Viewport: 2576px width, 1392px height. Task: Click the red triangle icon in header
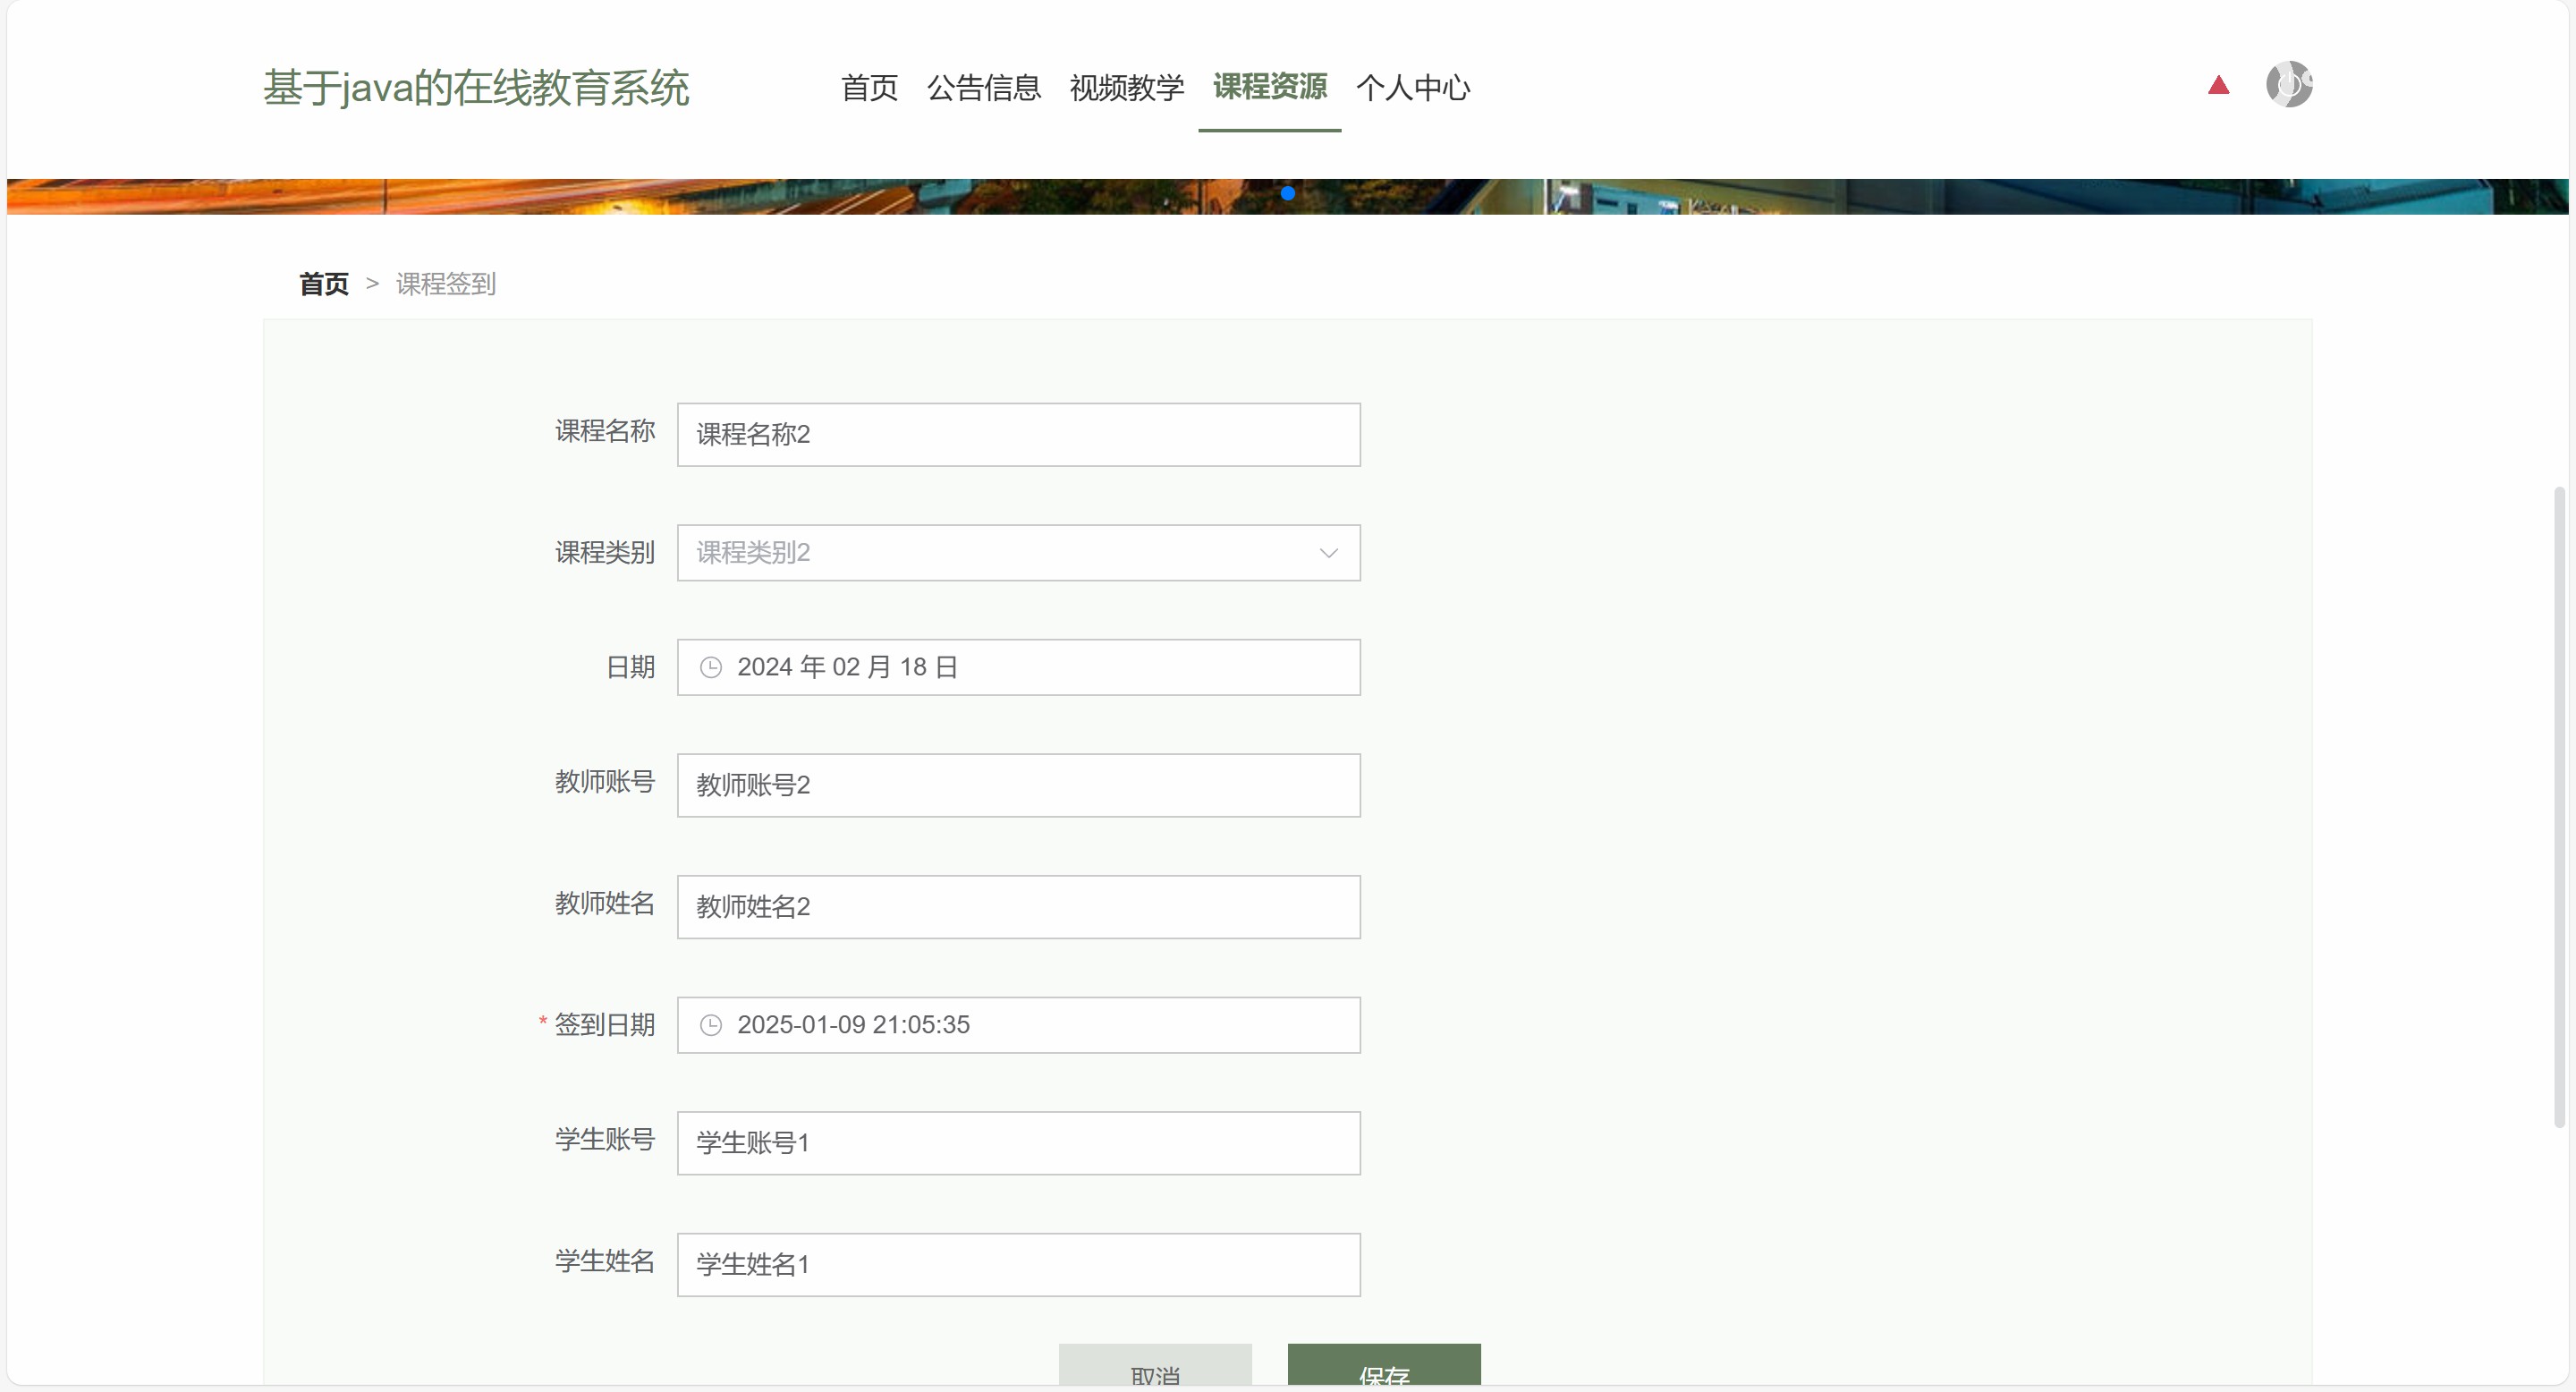pos(2218,85)
